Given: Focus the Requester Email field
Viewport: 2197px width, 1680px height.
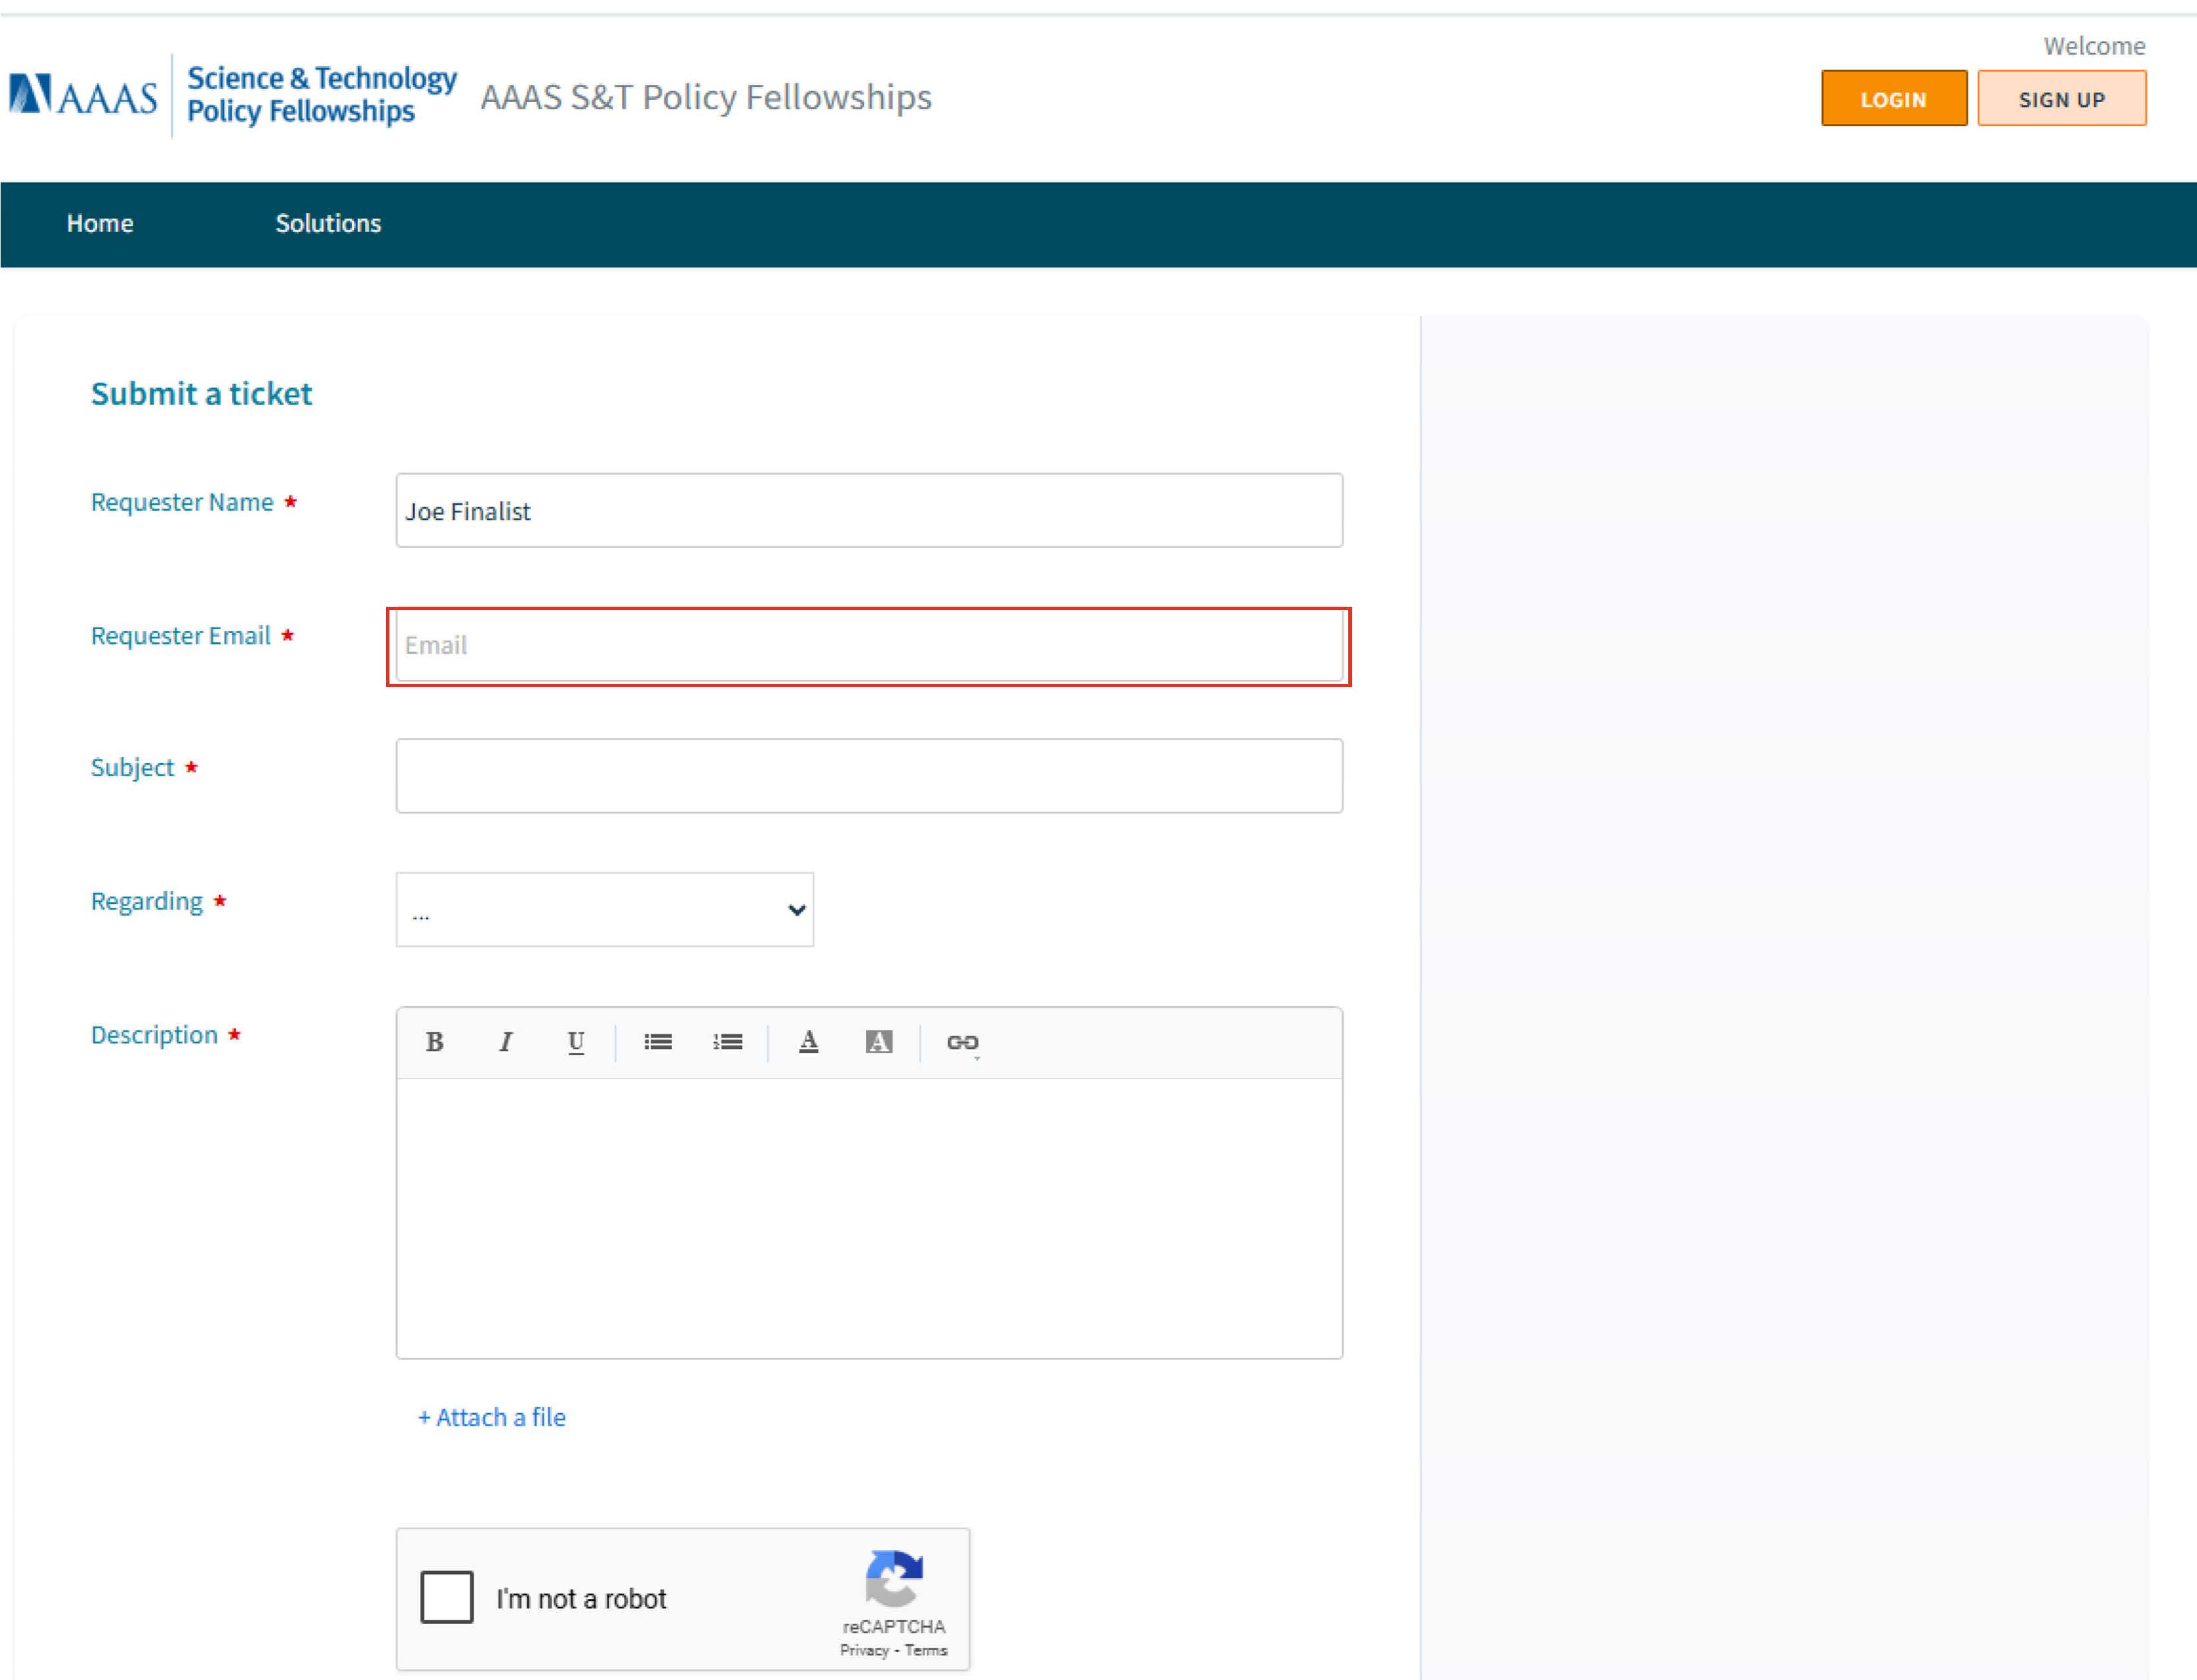Looking at the screenshot, I should pyautogui.click(x=868, y=646).
